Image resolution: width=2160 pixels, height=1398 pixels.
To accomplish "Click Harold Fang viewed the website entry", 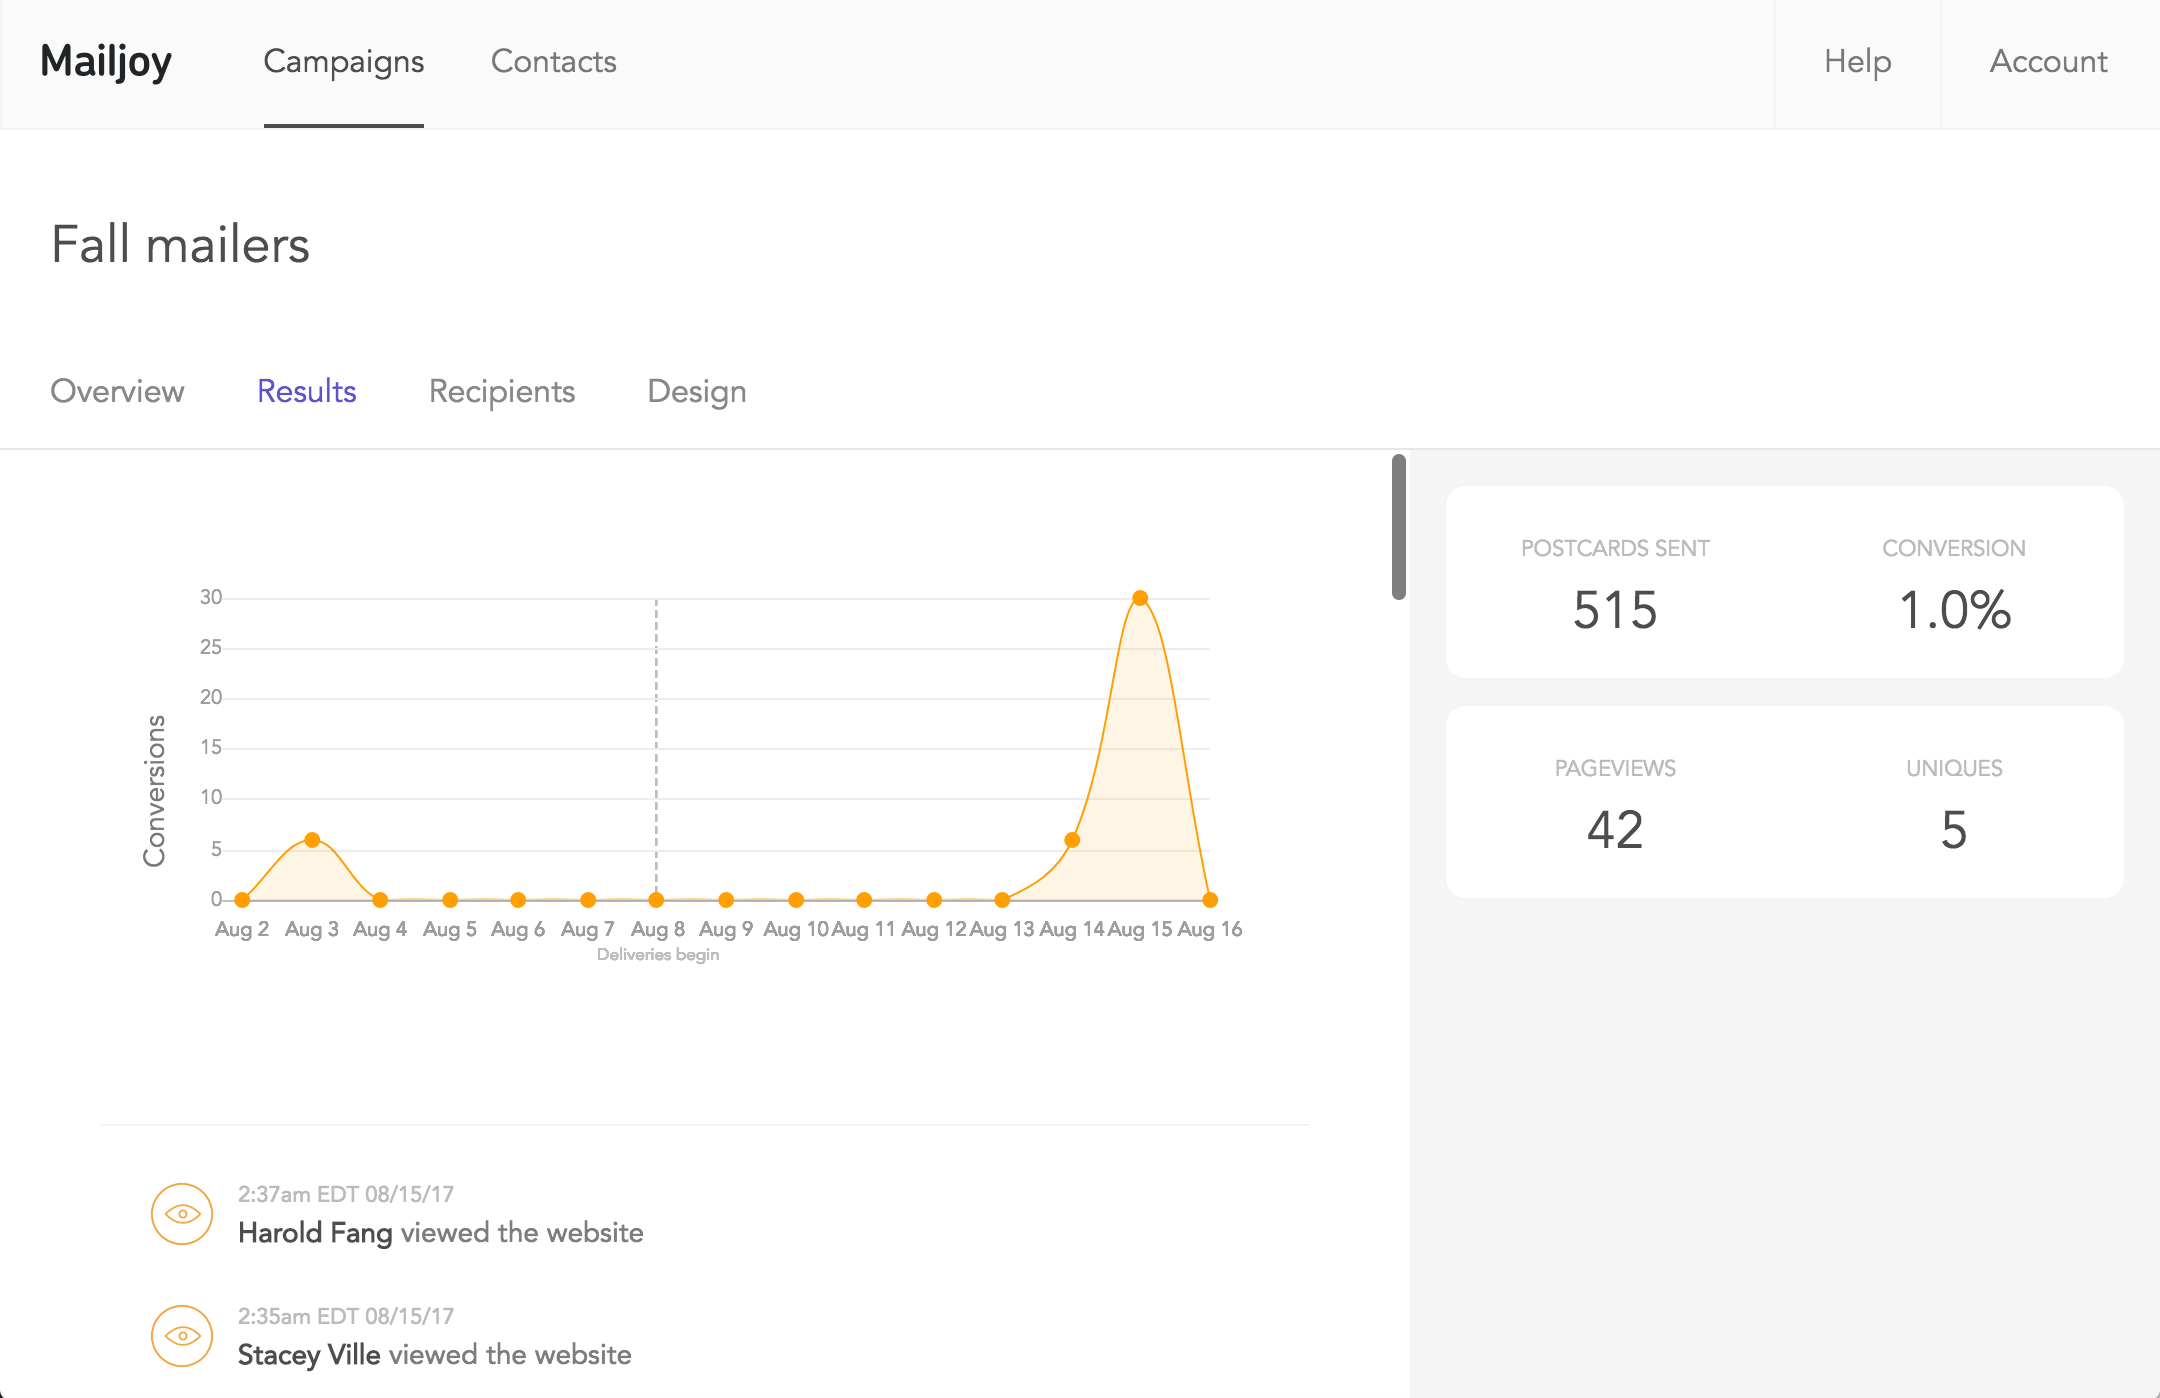I will 440,1232.
